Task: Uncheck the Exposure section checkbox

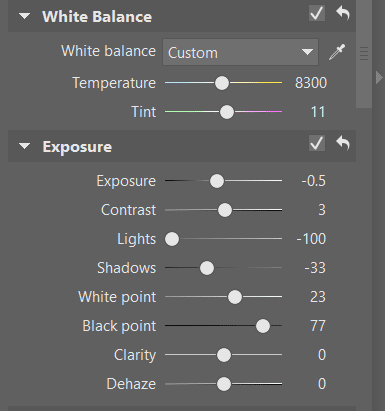Action: 317,143
